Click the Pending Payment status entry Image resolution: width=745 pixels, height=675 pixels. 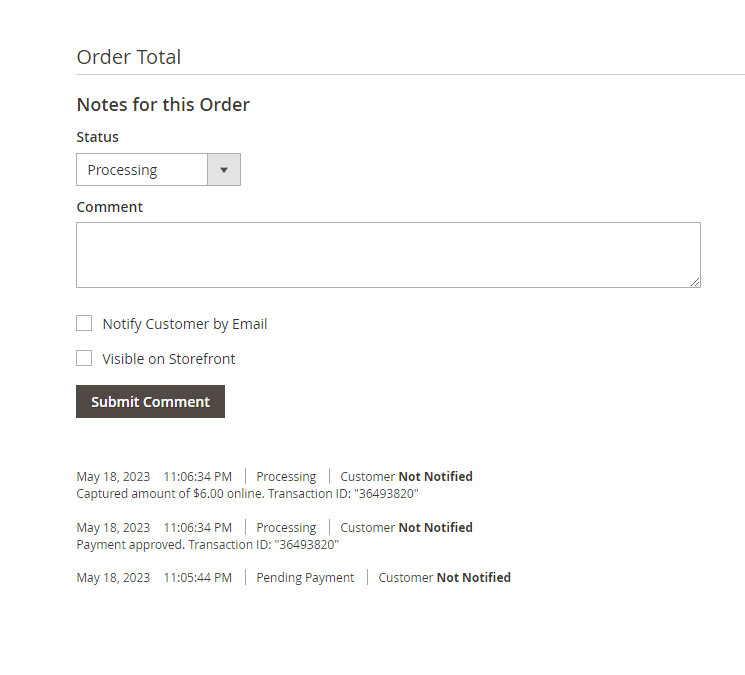pos(305,578)
